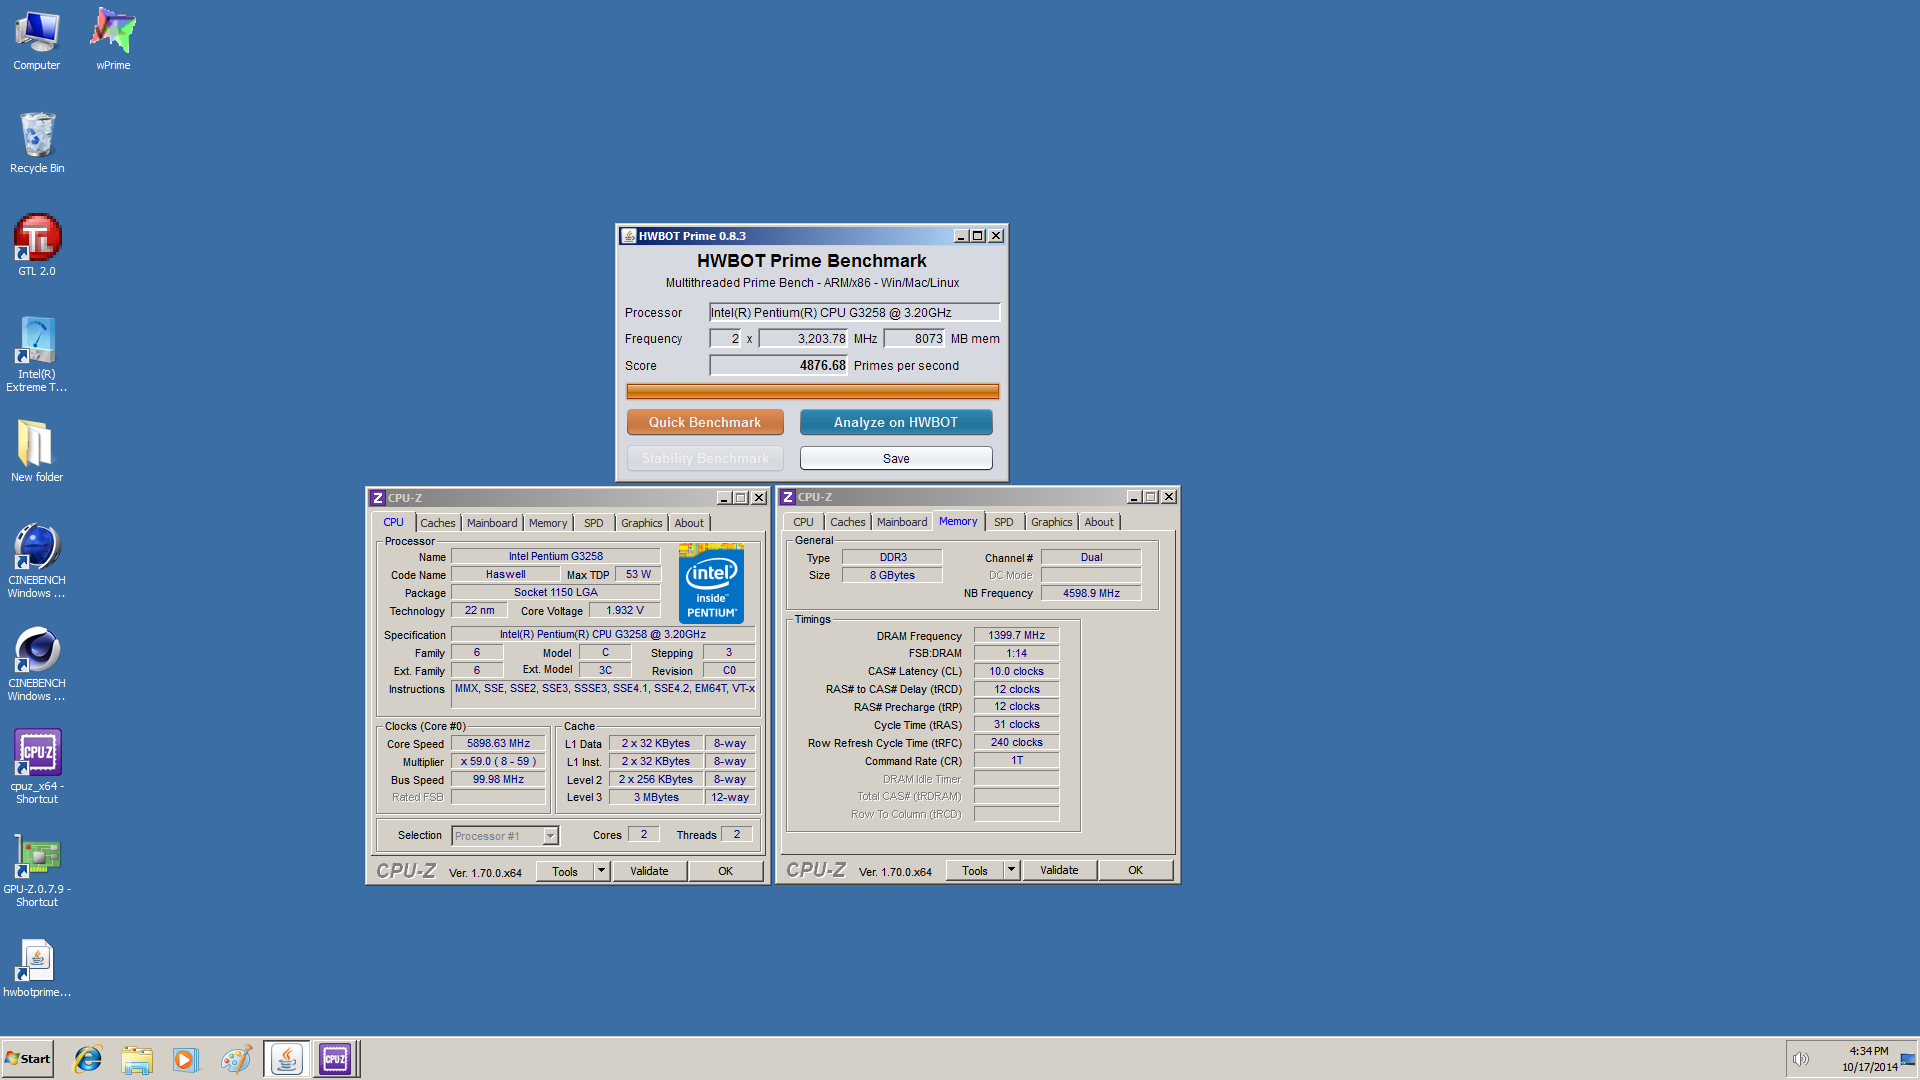Switch to SPD tab in right CPU-Z
Image resolution: width=1920 pixels, height=1080 pixels.
[x=1004, y=522]
